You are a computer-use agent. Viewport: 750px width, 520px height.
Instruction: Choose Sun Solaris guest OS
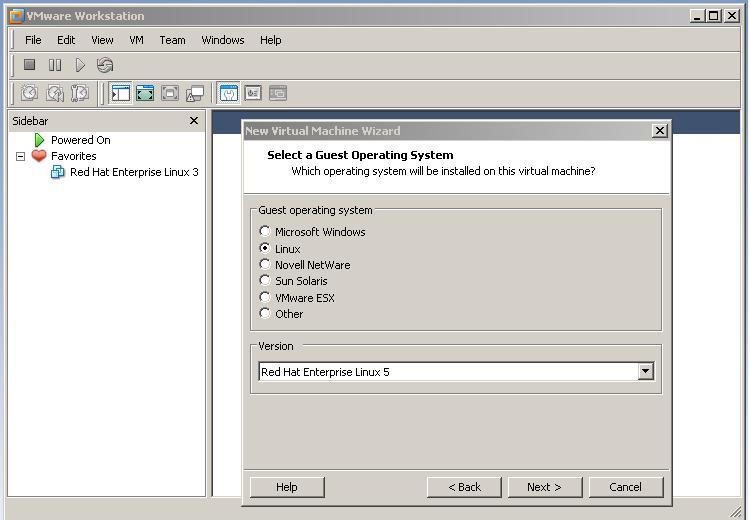tap(265, 280)
